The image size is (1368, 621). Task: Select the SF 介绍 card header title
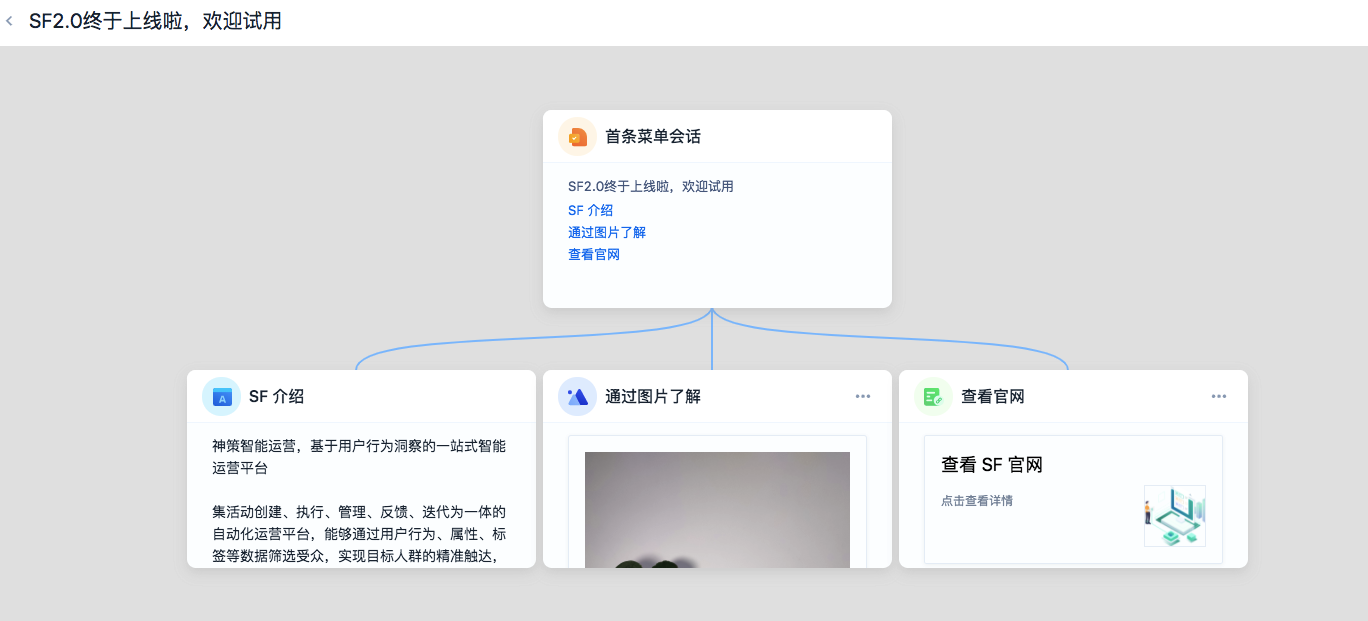tap(276, 397)
